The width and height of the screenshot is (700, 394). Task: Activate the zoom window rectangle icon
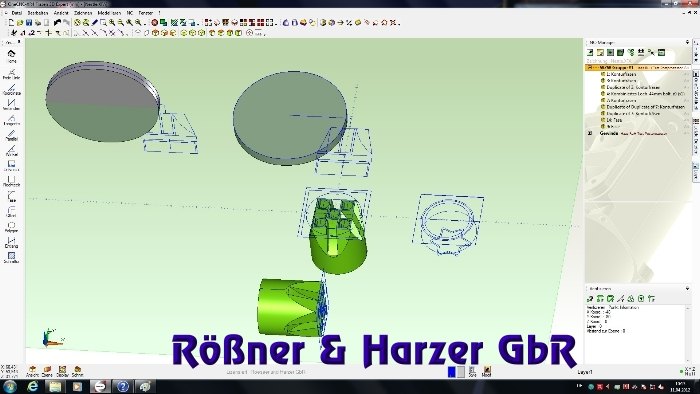(x=103, y=22)
